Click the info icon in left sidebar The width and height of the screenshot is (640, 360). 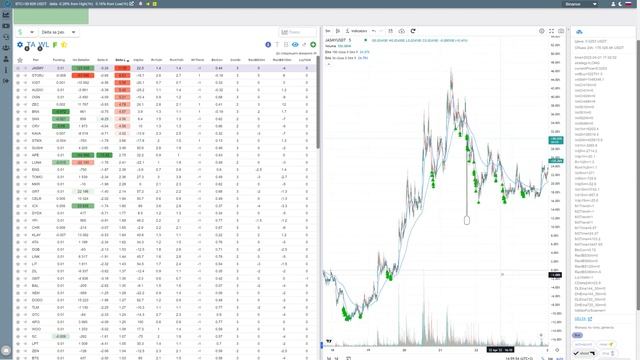pos(6,70)
